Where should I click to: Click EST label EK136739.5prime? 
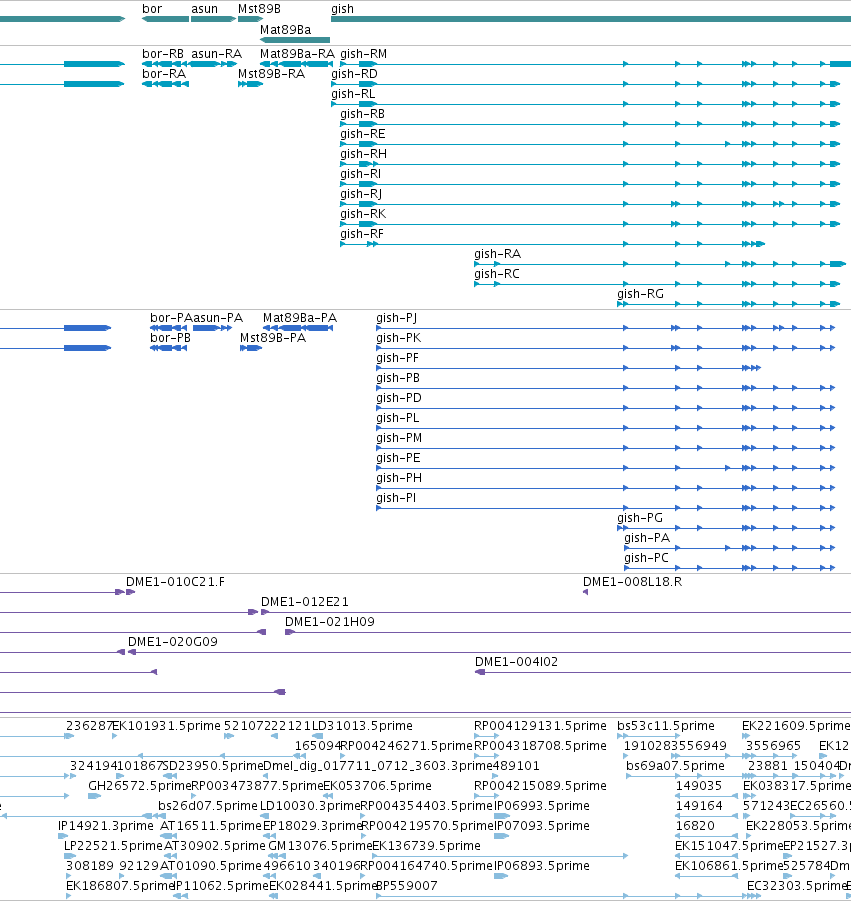point(426,846)
